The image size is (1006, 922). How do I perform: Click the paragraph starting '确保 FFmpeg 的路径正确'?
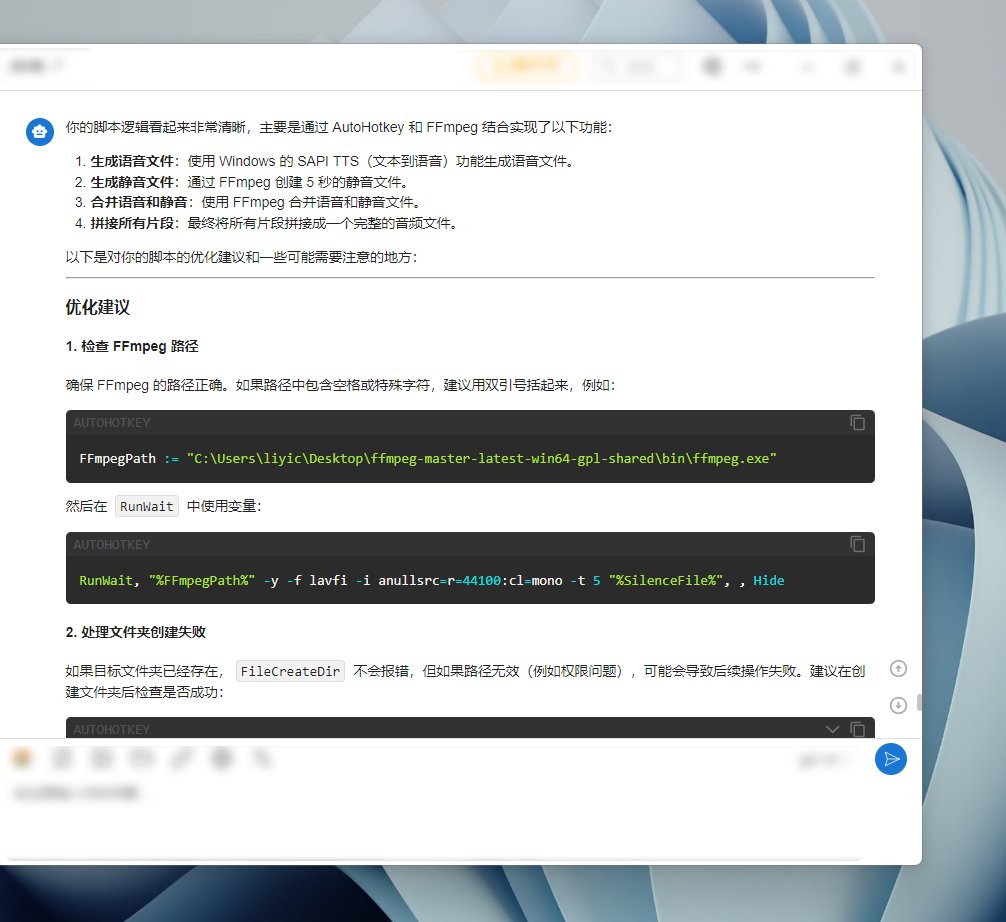tap(340, 385)
